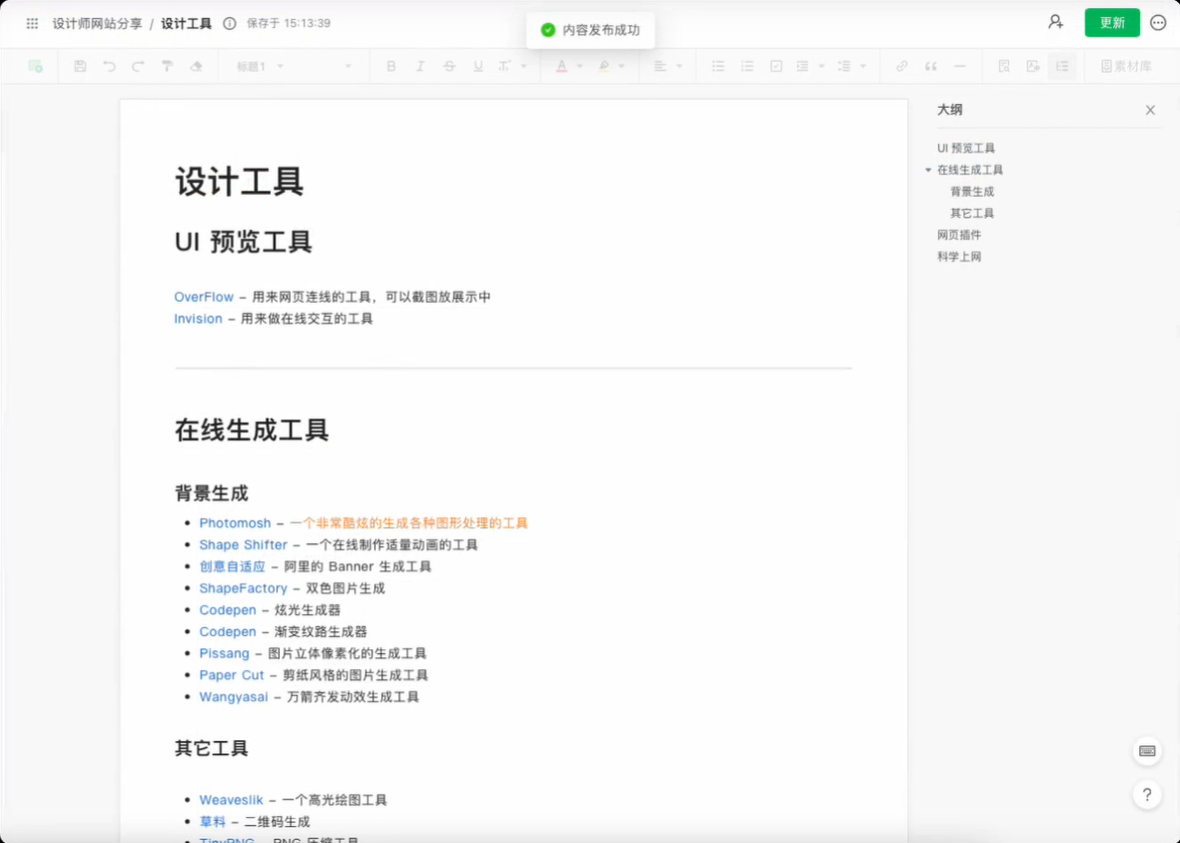The image size is (1180, 843).
Task: Insert a horizontal divider line
Action: point(960,66)
